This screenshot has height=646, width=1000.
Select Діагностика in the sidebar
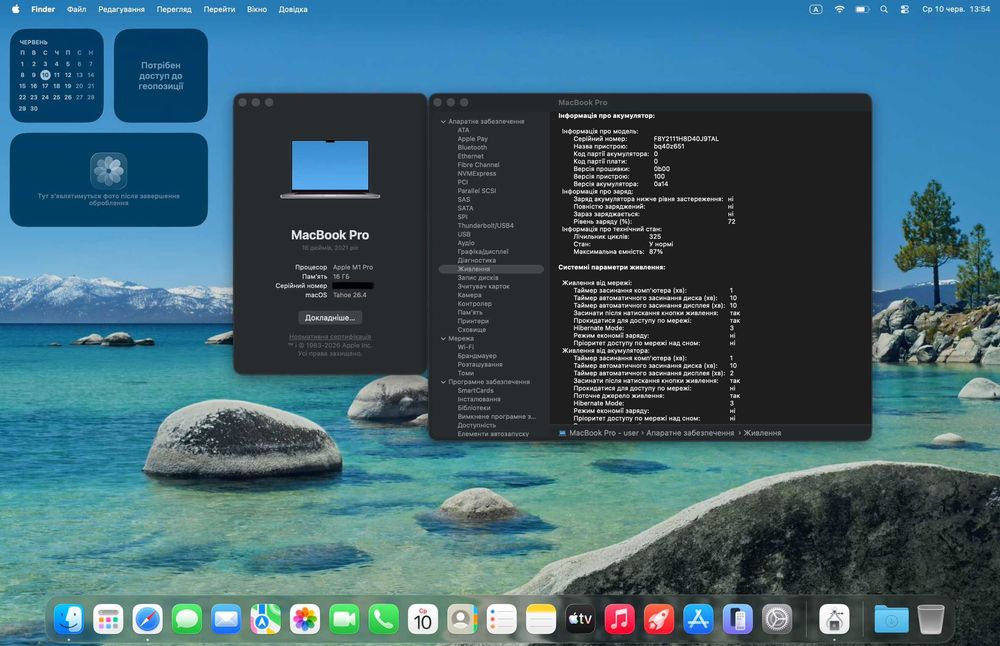(x=476, y=260)
